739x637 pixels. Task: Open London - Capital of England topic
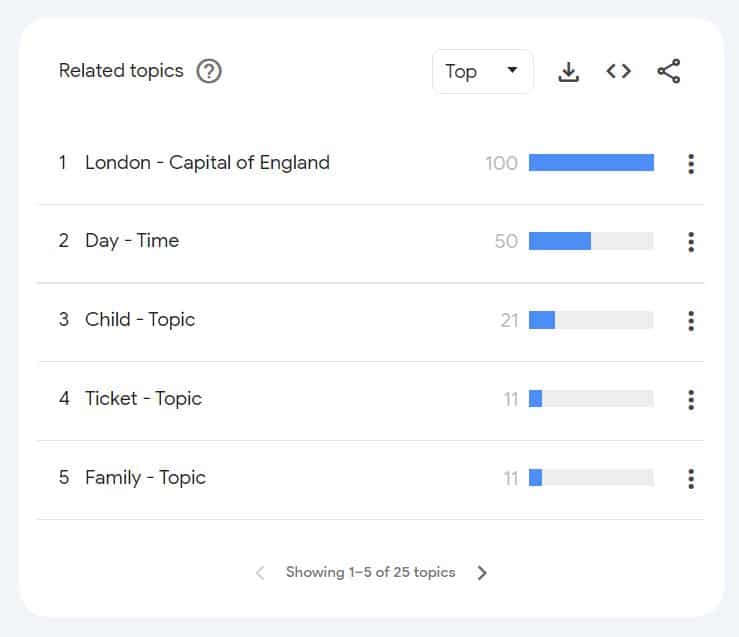[207, 163]
